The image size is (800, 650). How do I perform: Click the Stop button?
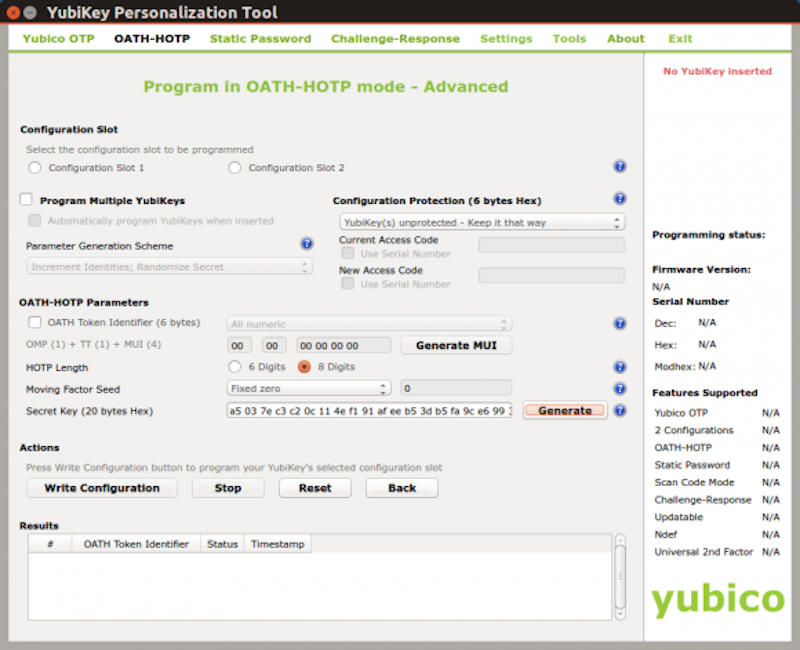[x=228, y=488]
